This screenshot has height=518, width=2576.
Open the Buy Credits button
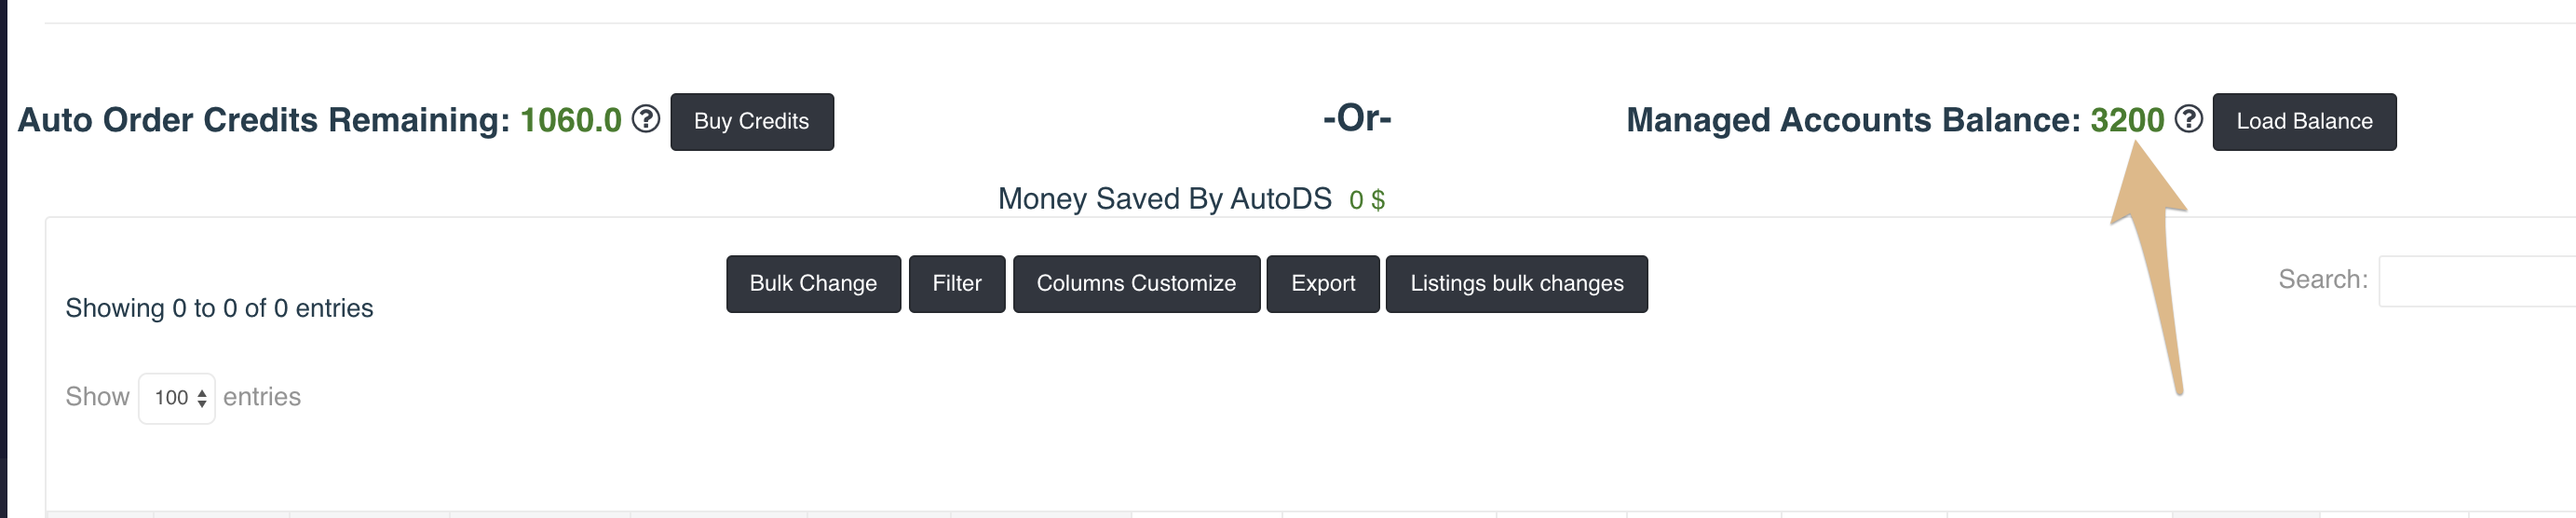click(x=751, y=122)
